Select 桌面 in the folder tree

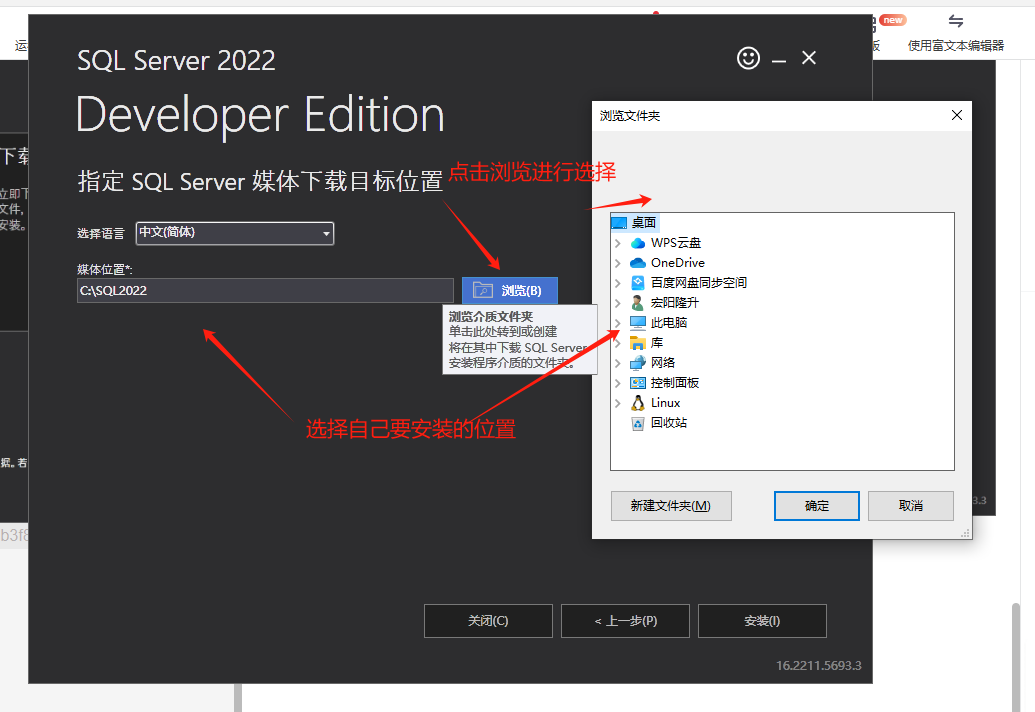click(644, 222)
